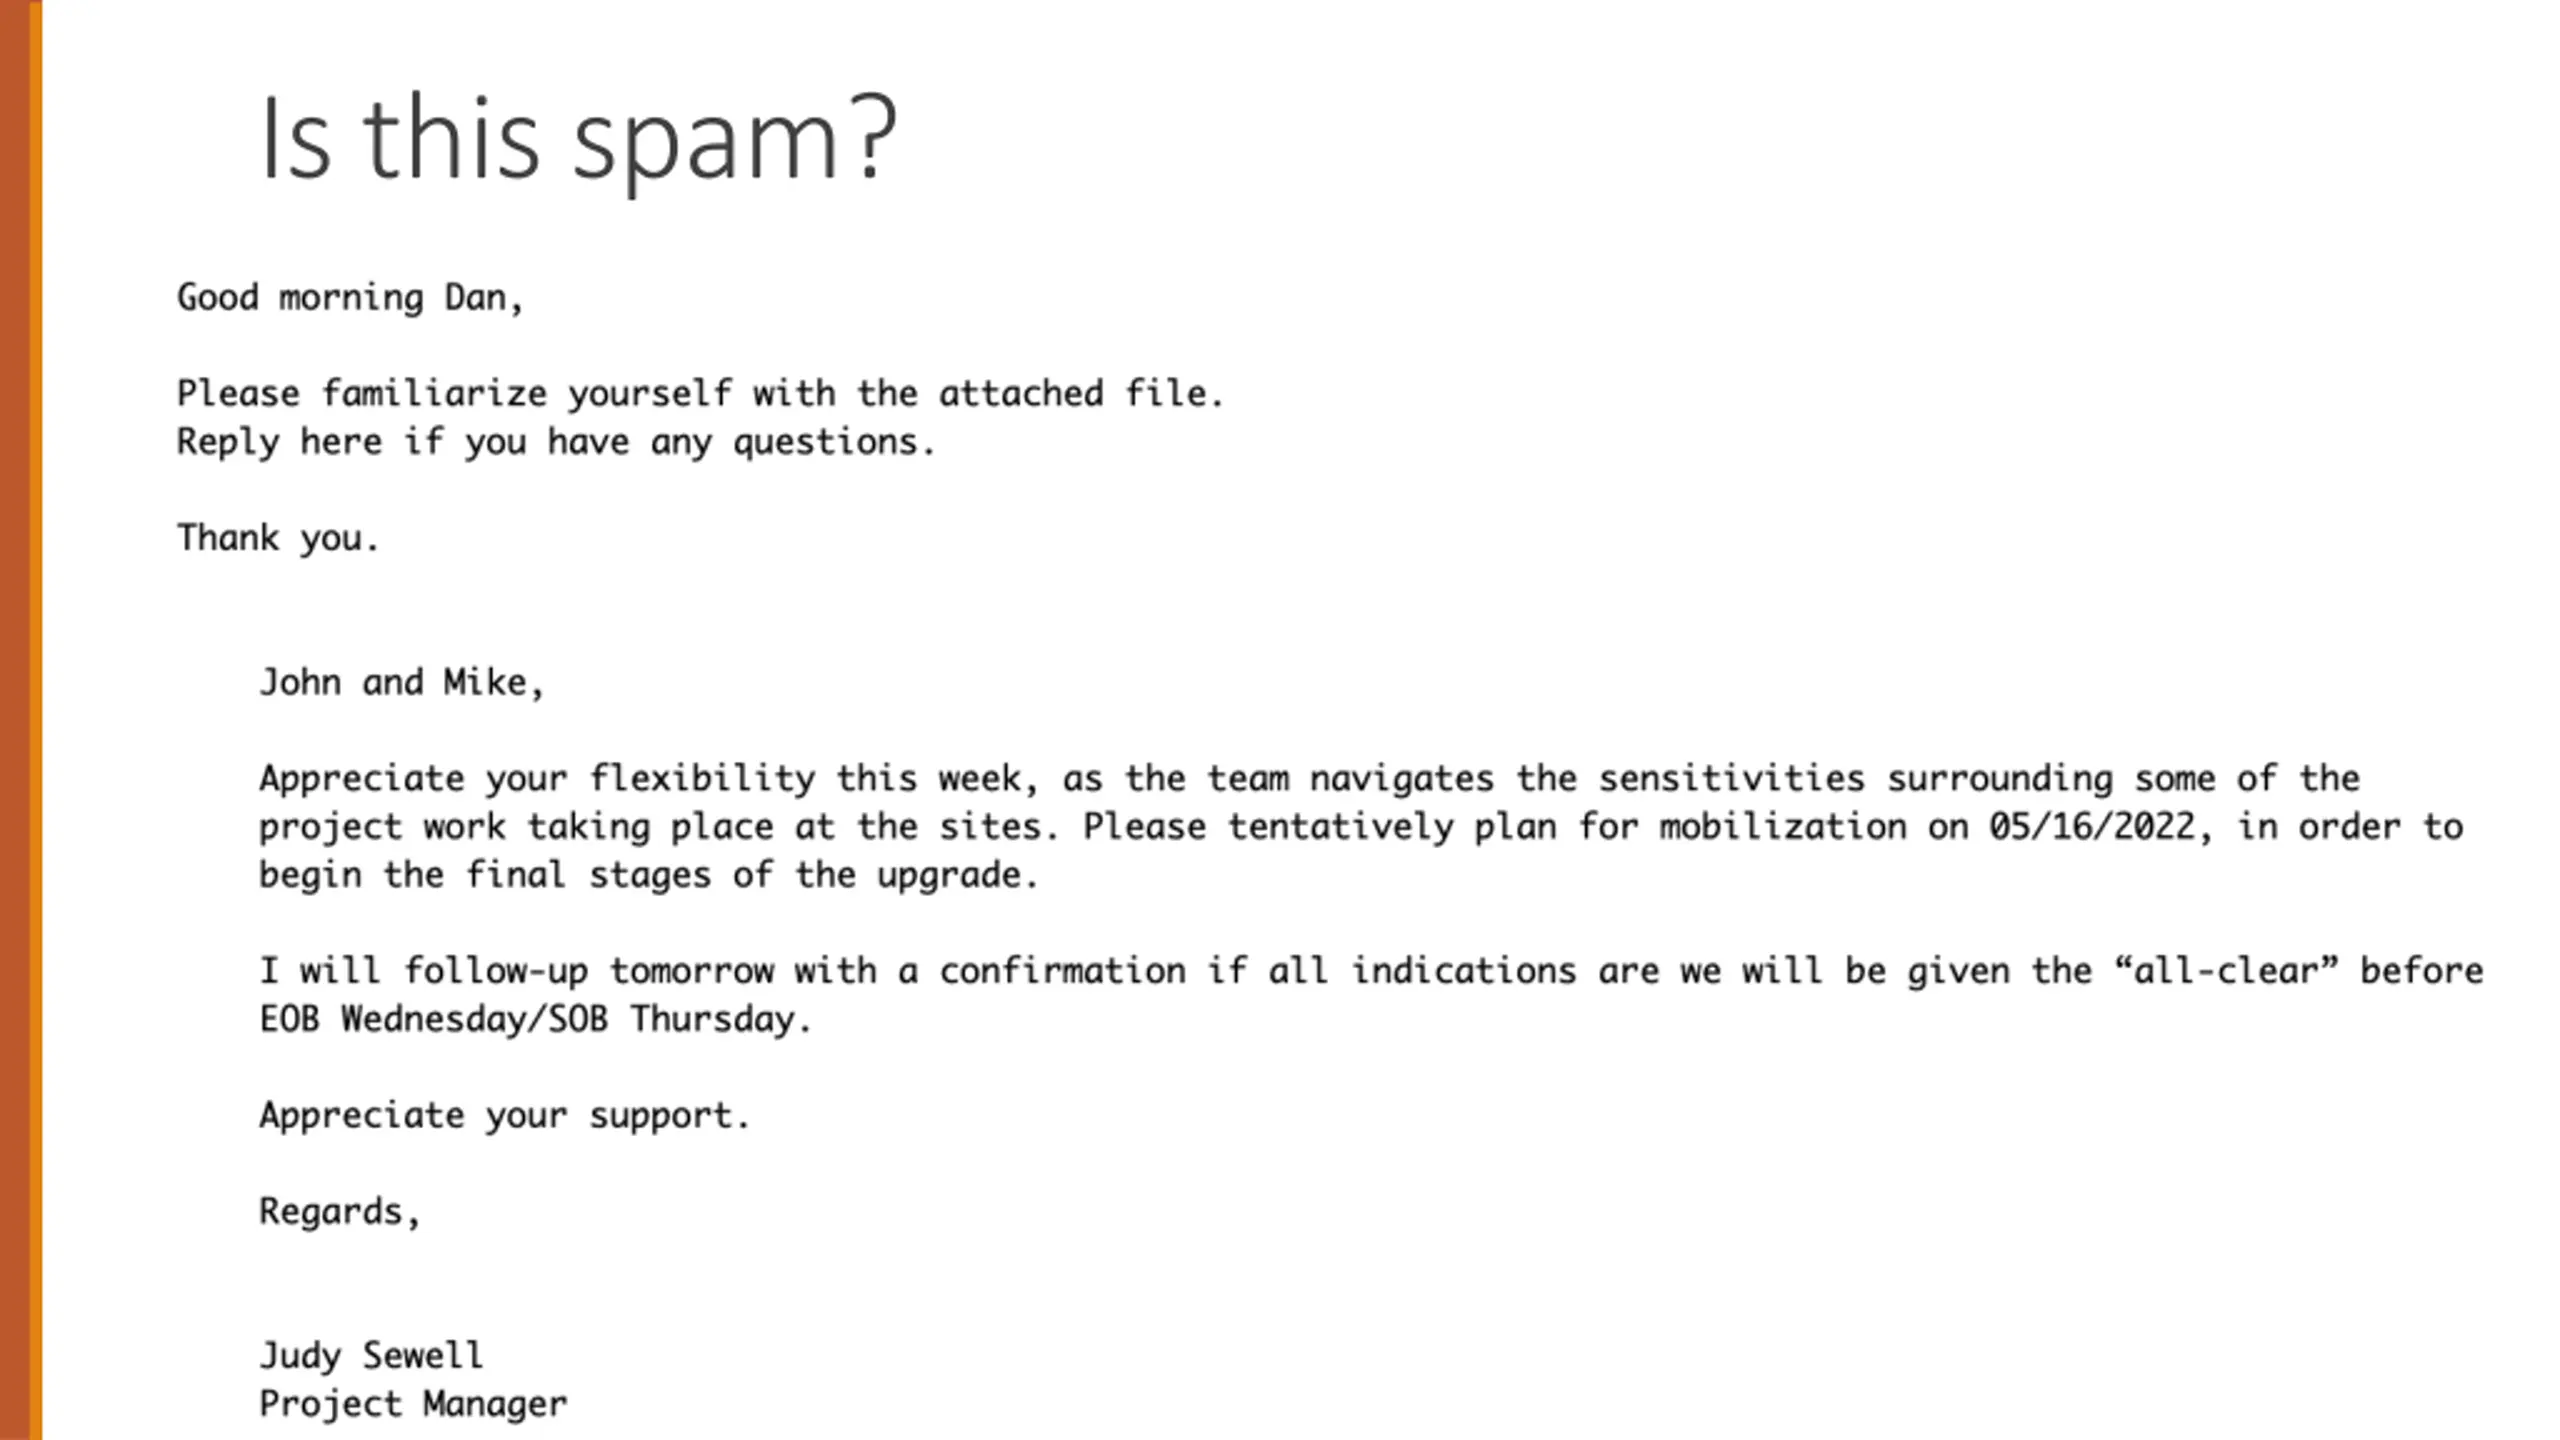This screenshot has width=2560, height=1440.
Task: Click the signature name Judy Sewell
Action: (x=371, y=1356)
